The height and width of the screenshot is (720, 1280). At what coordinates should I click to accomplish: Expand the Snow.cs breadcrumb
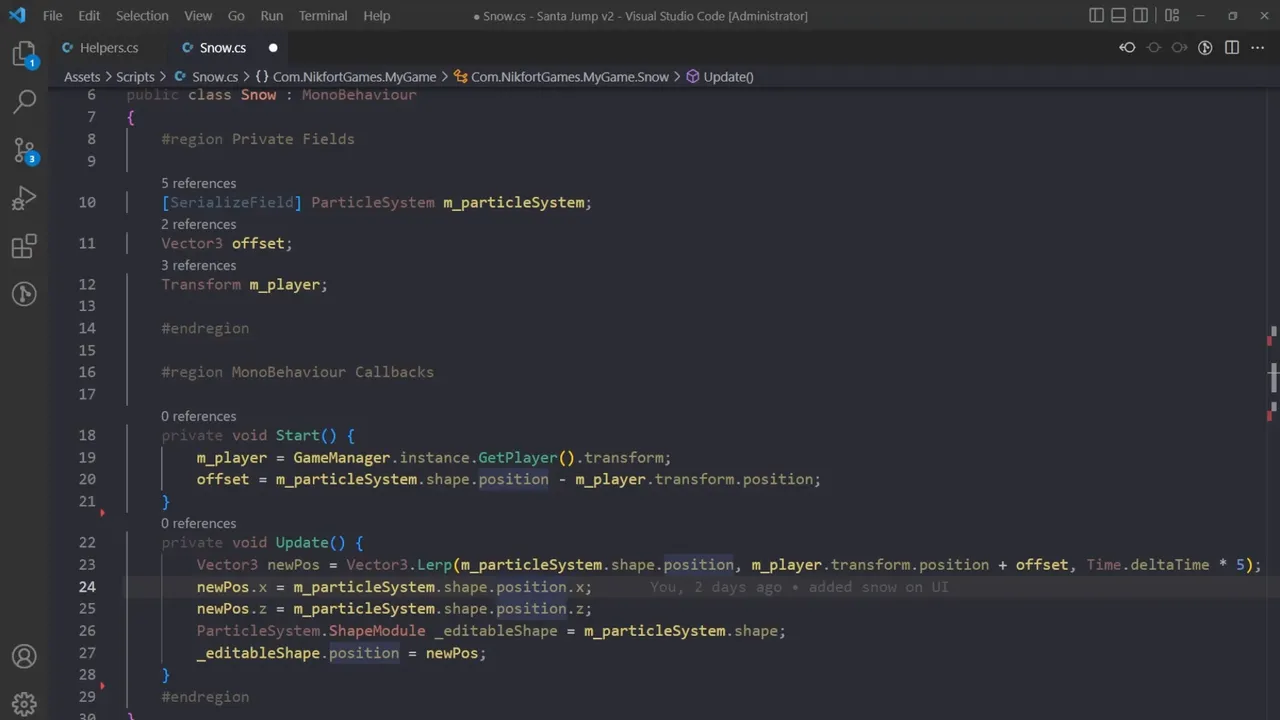206,76
